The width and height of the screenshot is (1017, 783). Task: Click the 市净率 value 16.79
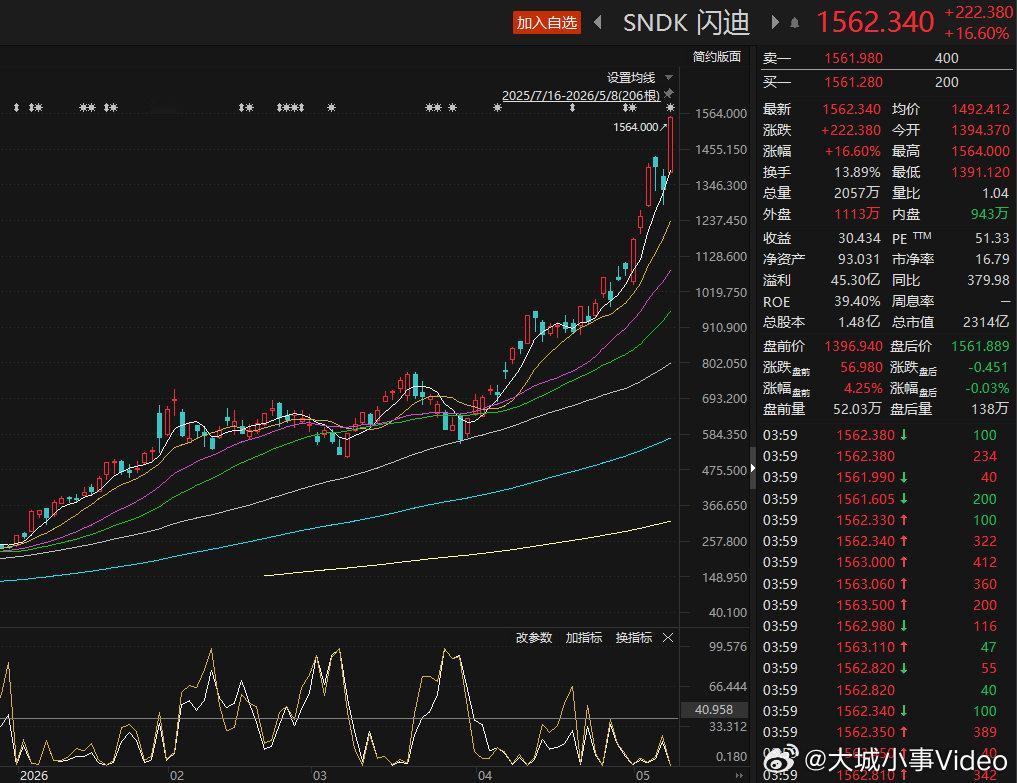[x=992, y=259]
